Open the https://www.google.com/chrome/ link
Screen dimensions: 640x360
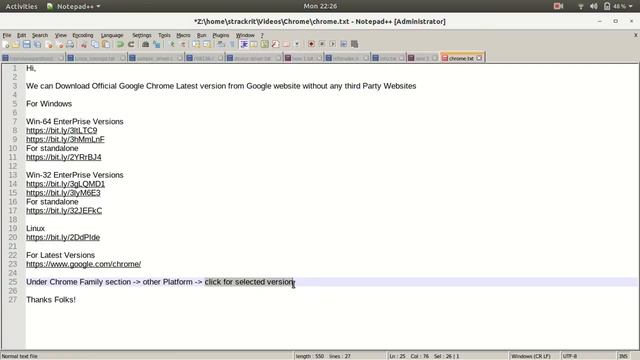coord(84,264)
